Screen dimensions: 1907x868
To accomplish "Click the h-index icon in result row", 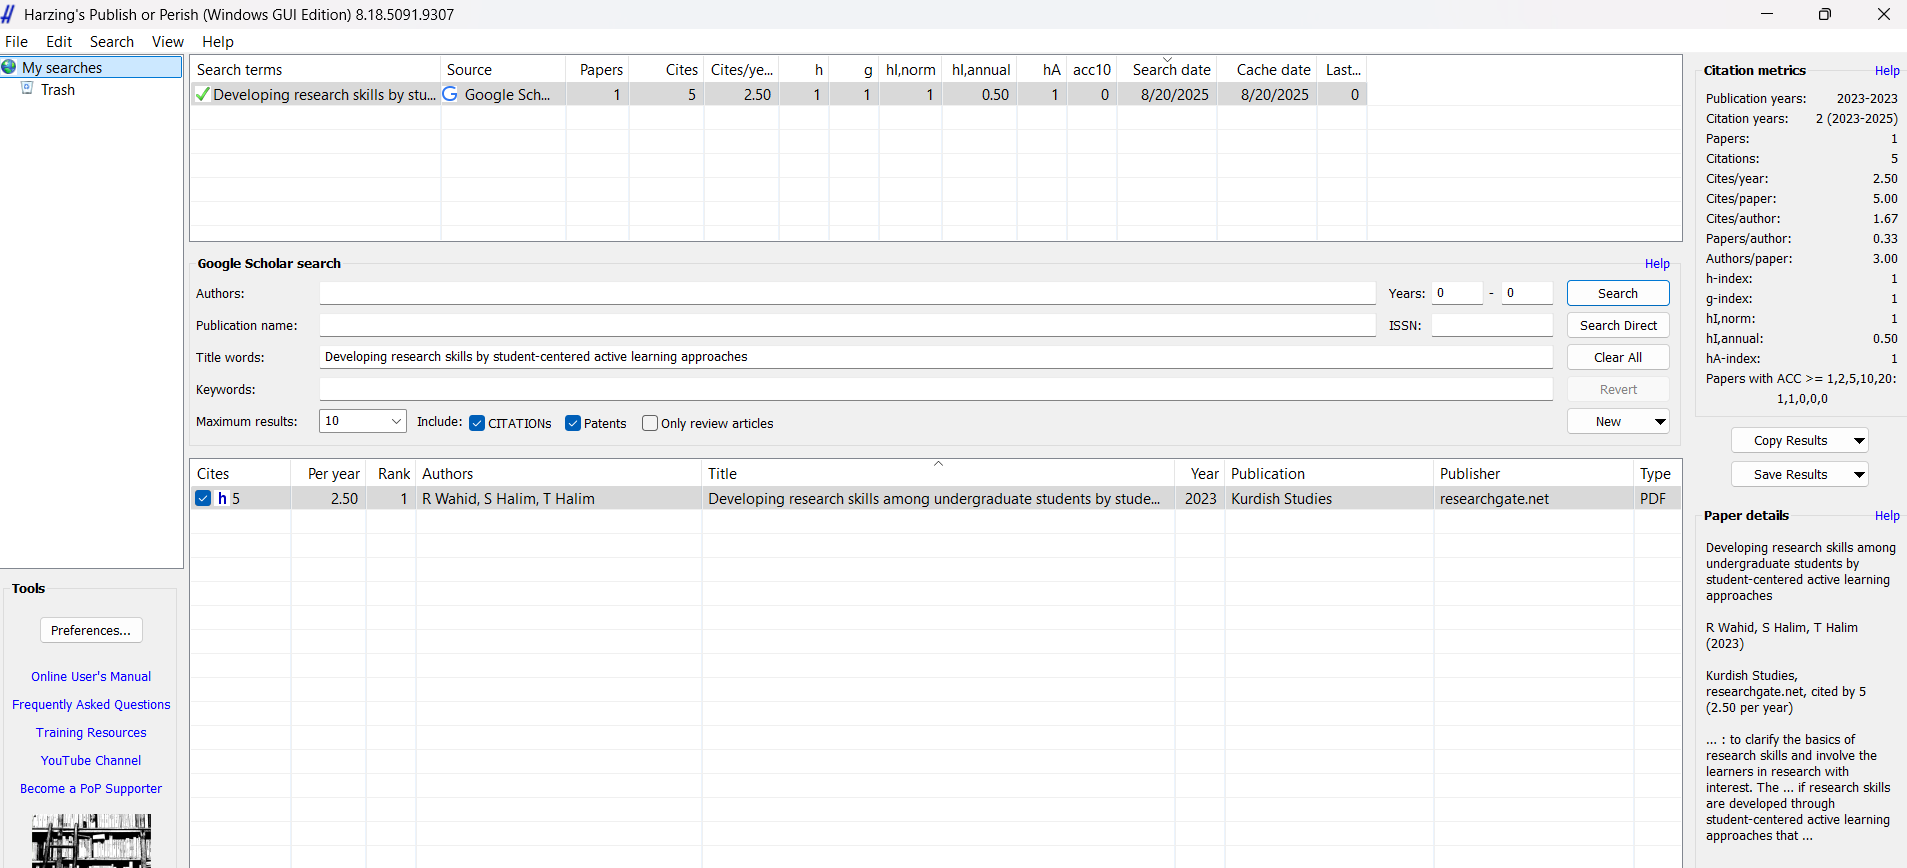I will 222,498.
